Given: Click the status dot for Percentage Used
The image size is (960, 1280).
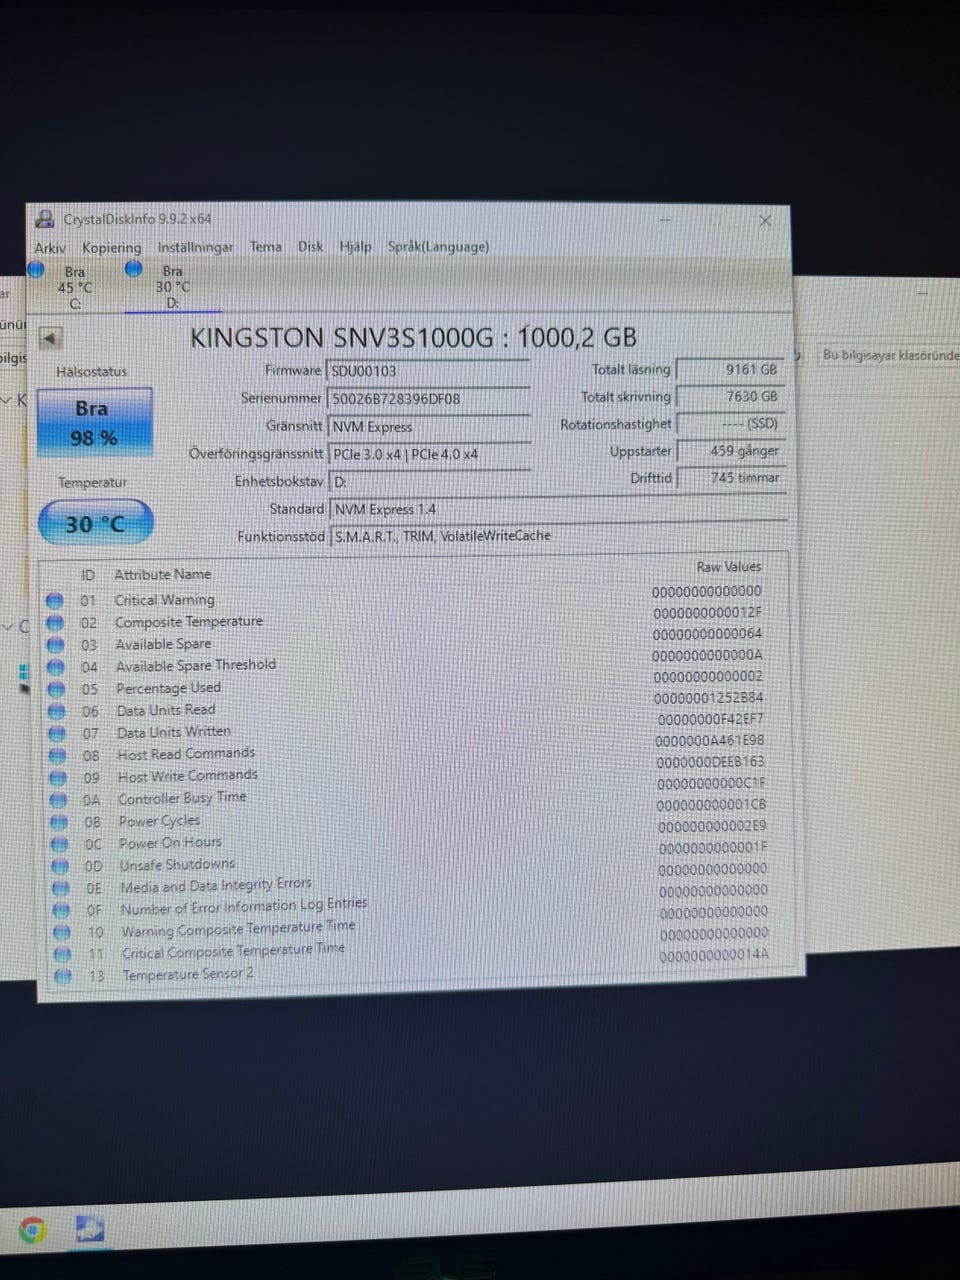Looking at the screenshot, I should tap(57, 689).
